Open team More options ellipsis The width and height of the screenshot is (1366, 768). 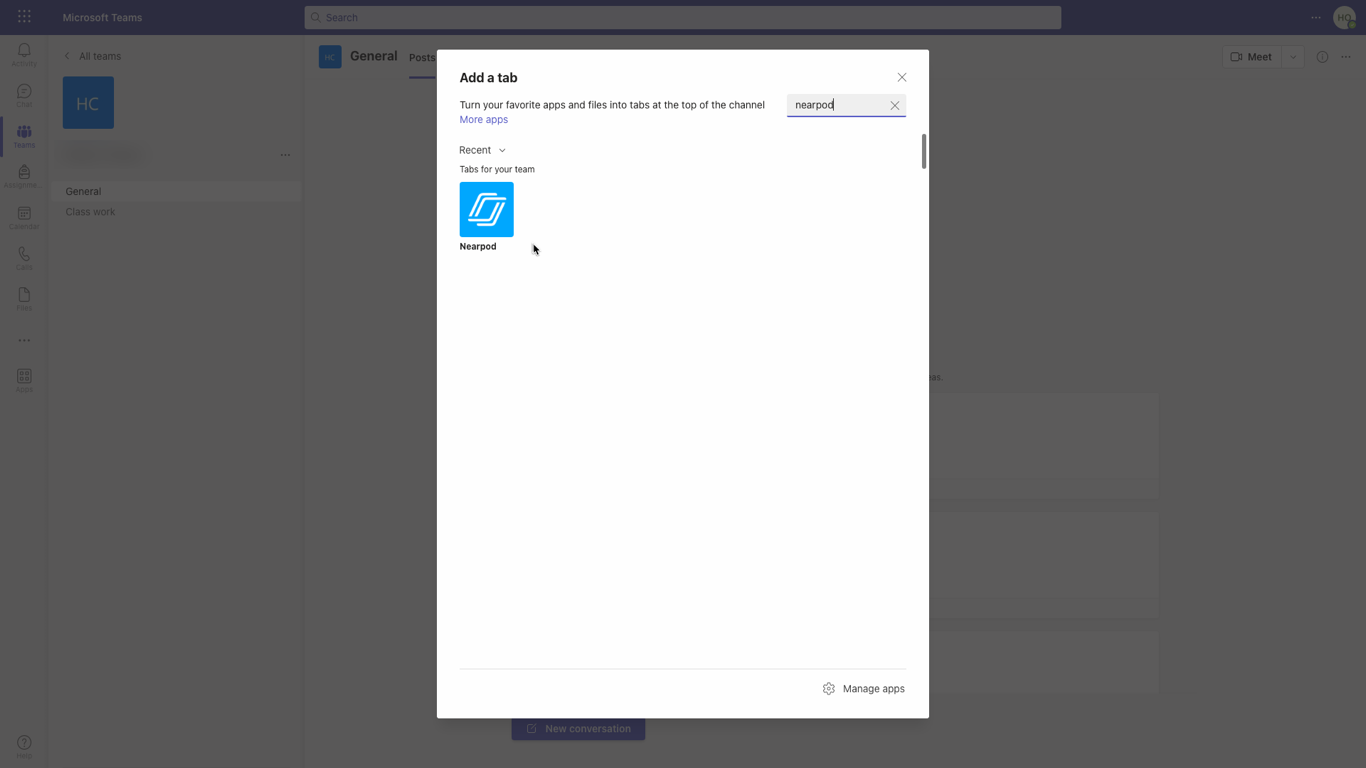tap(285, 155)
